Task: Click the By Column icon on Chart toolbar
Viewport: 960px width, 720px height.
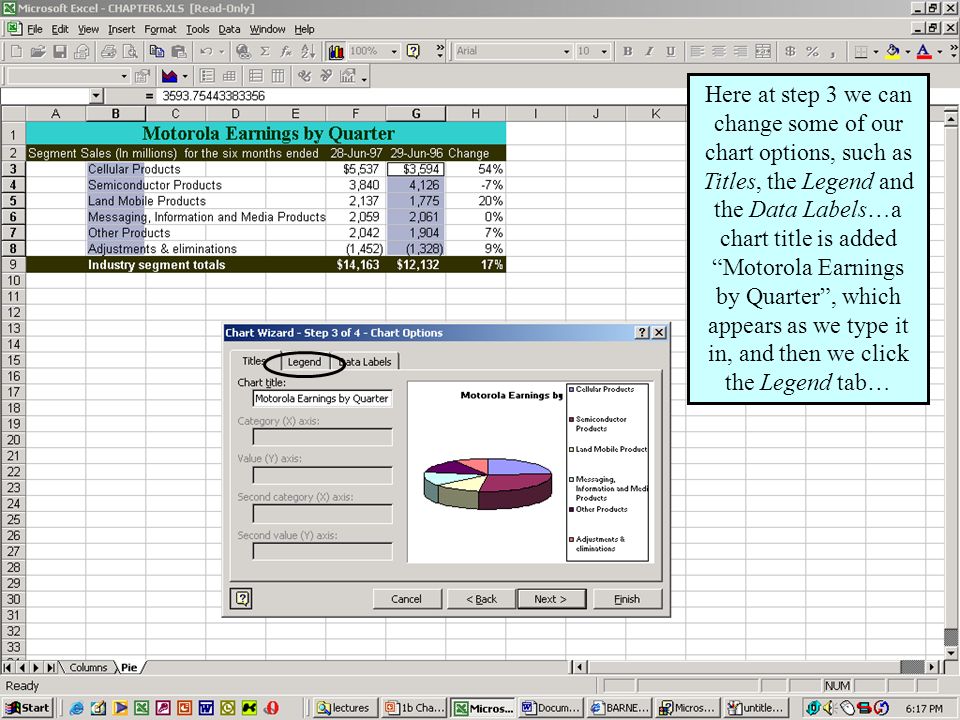Action: [x=278, y=76]
